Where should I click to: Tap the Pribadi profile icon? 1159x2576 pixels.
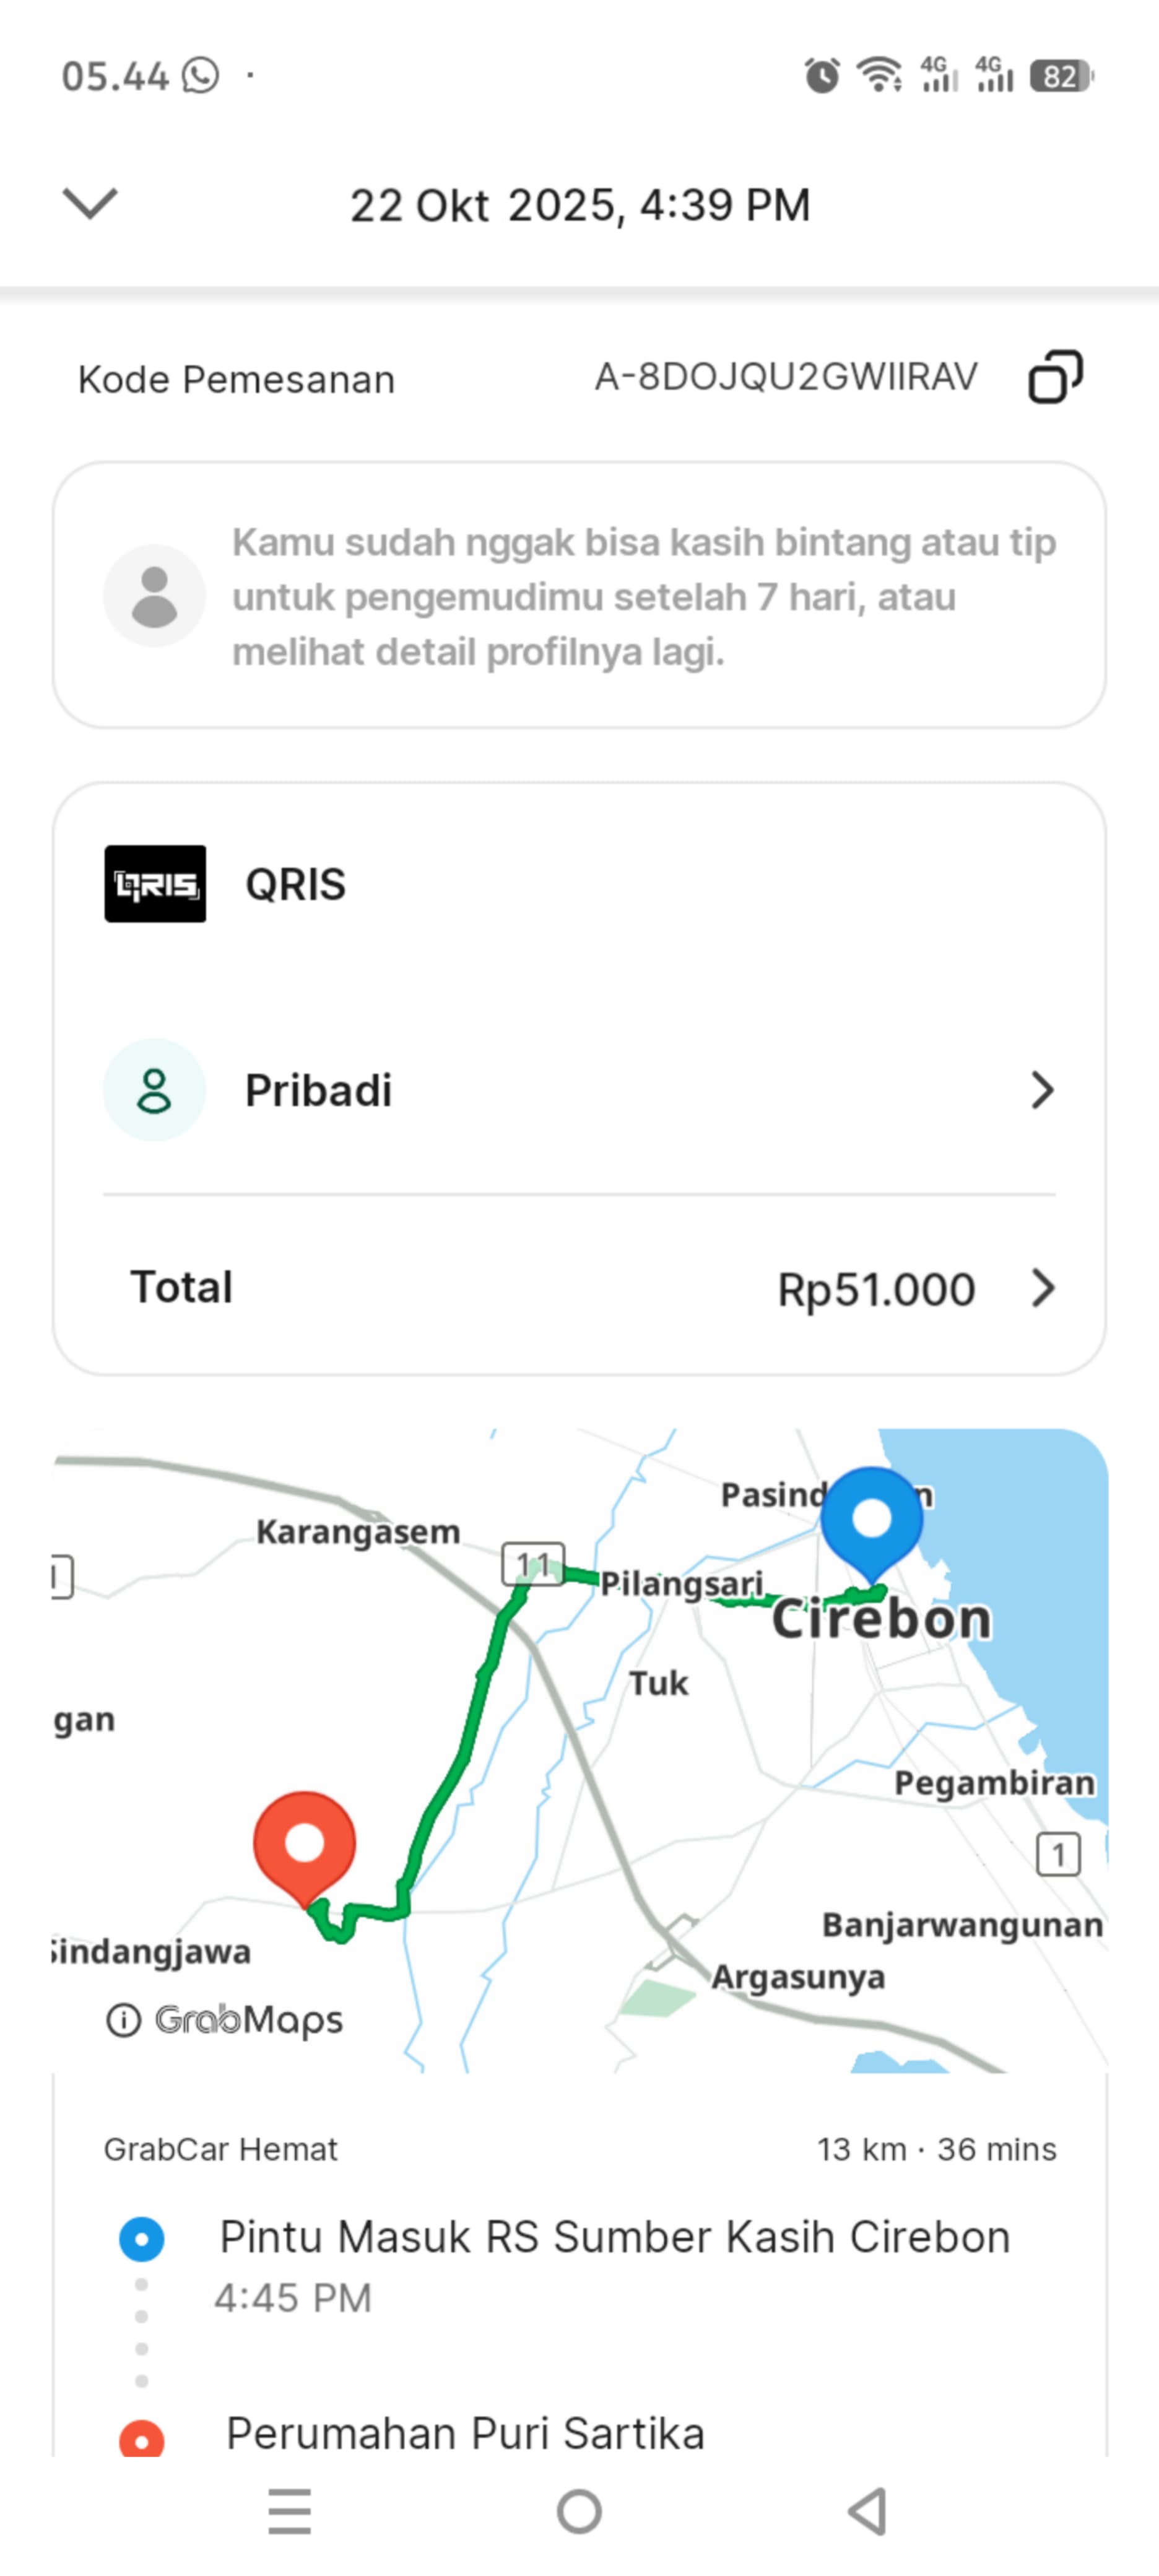(155, 1090)
